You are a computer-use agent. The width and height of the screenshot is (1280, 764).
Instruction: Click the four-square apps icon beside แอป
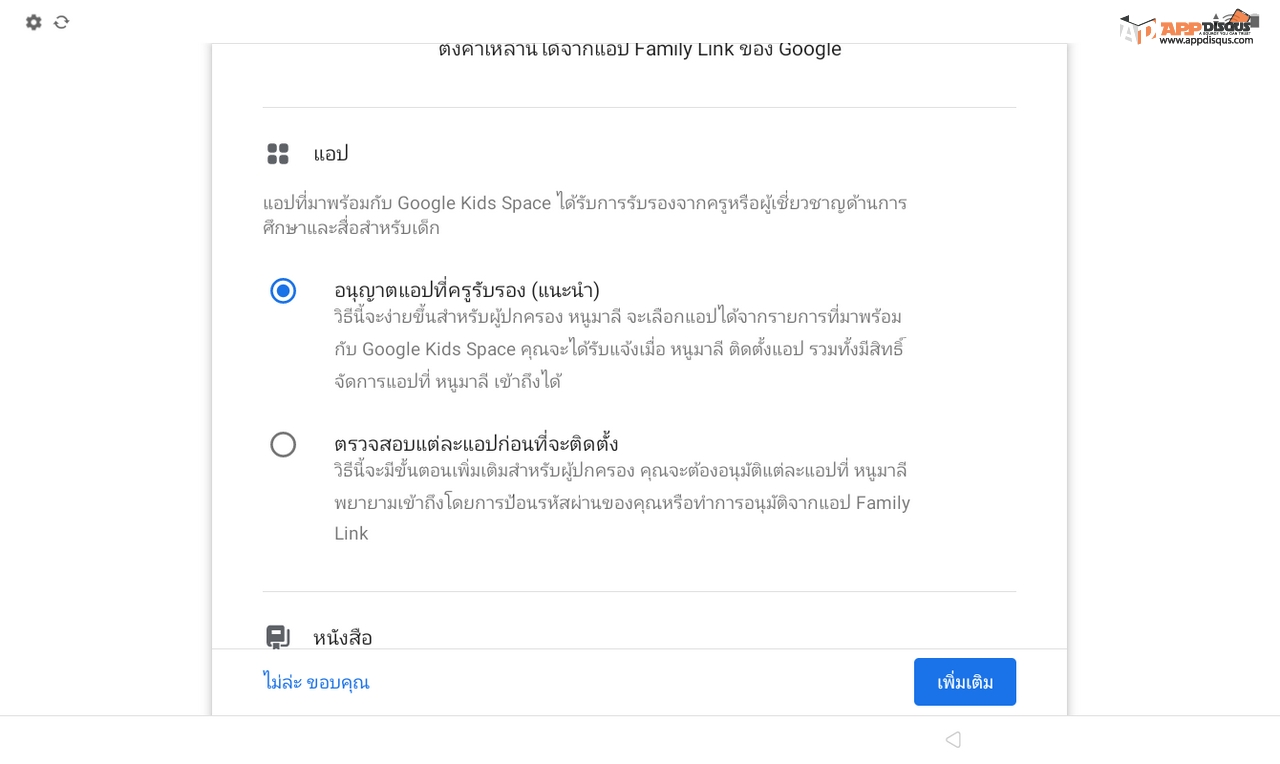tap(278, 154)
